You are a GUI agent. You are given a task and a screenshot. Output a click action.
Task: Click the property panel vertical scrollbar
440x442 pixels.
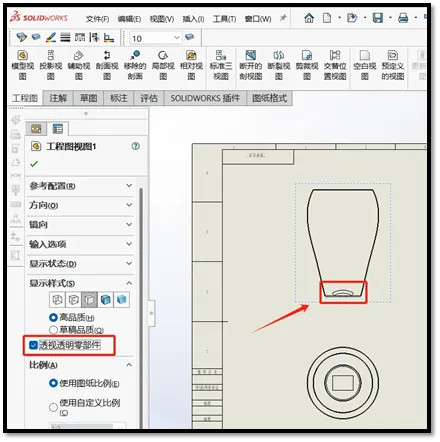click(x=141, y=307)
